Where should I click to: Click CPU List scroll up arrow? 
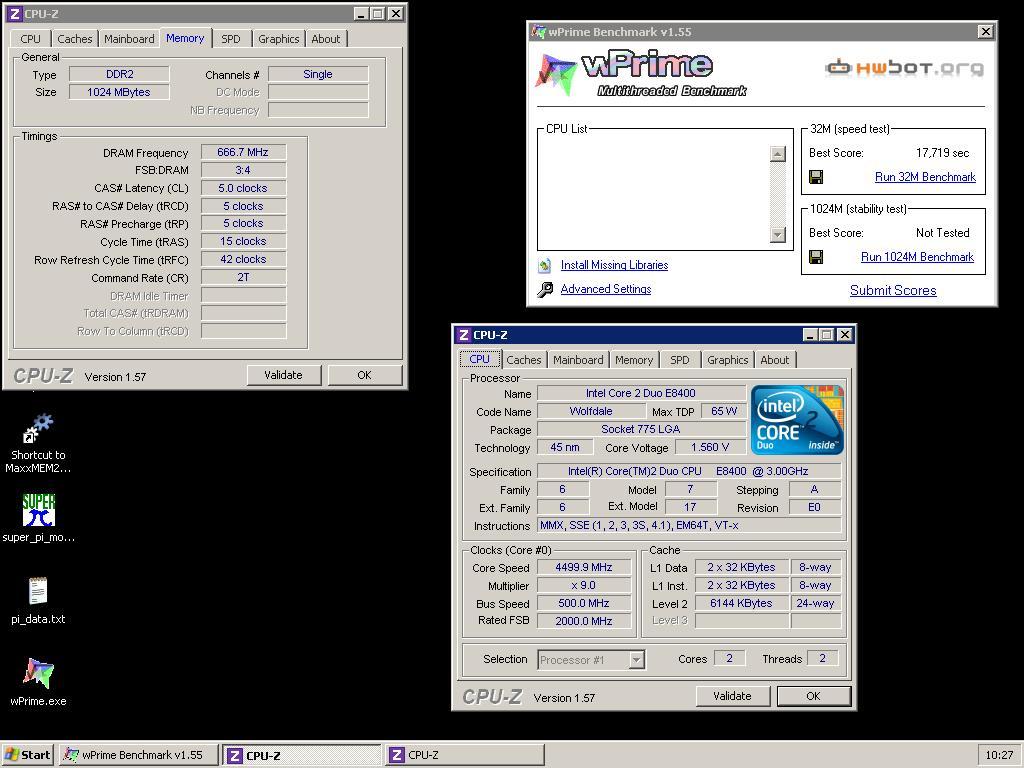click(x=777, y=153)
